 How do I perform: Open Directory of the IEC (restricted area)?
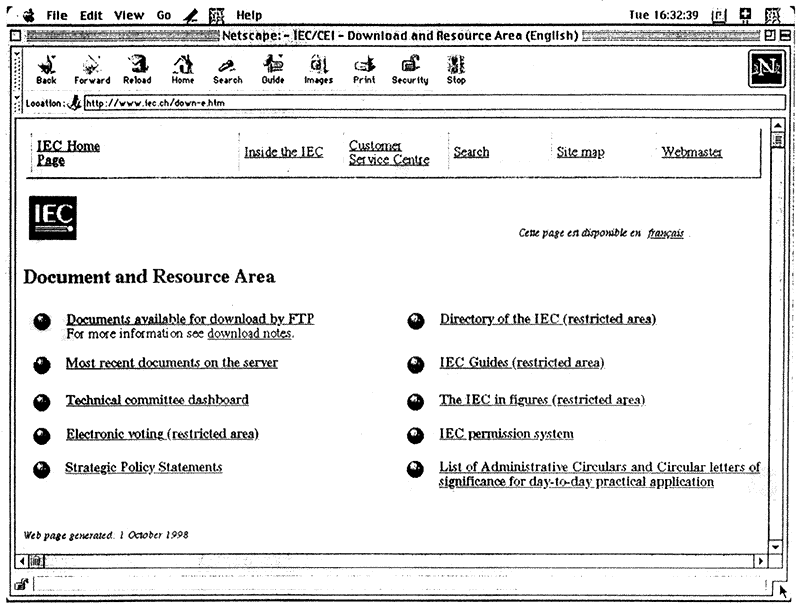point(548,319)
